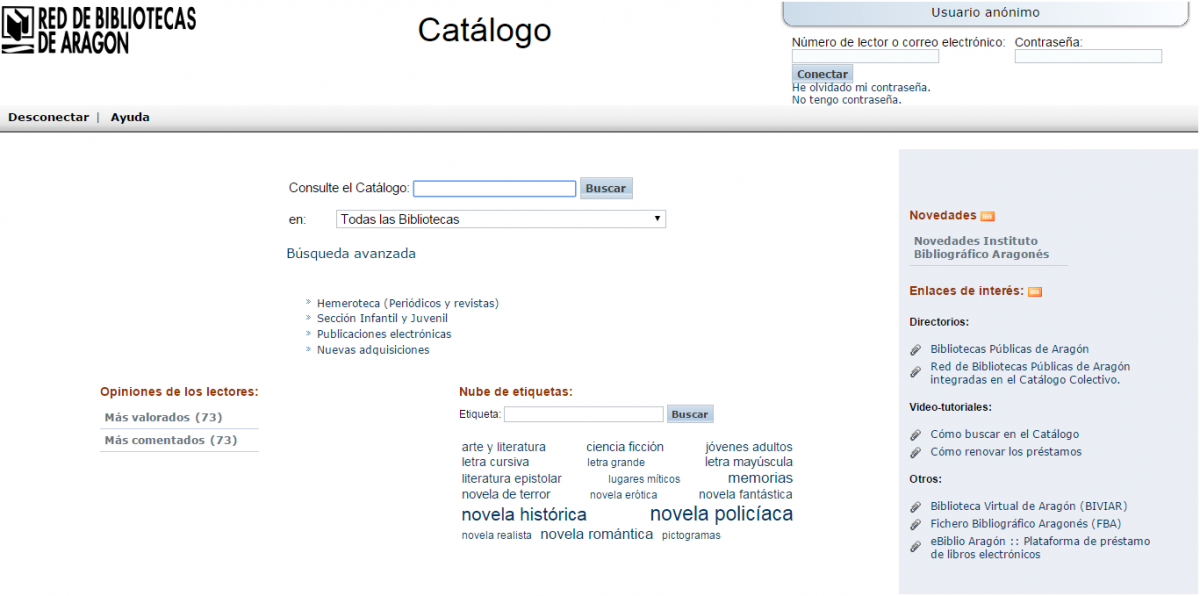1200x596 pixels.
Task: Open the Ayuda menu item
Action: pyautogui.click(x=130, y=117)
